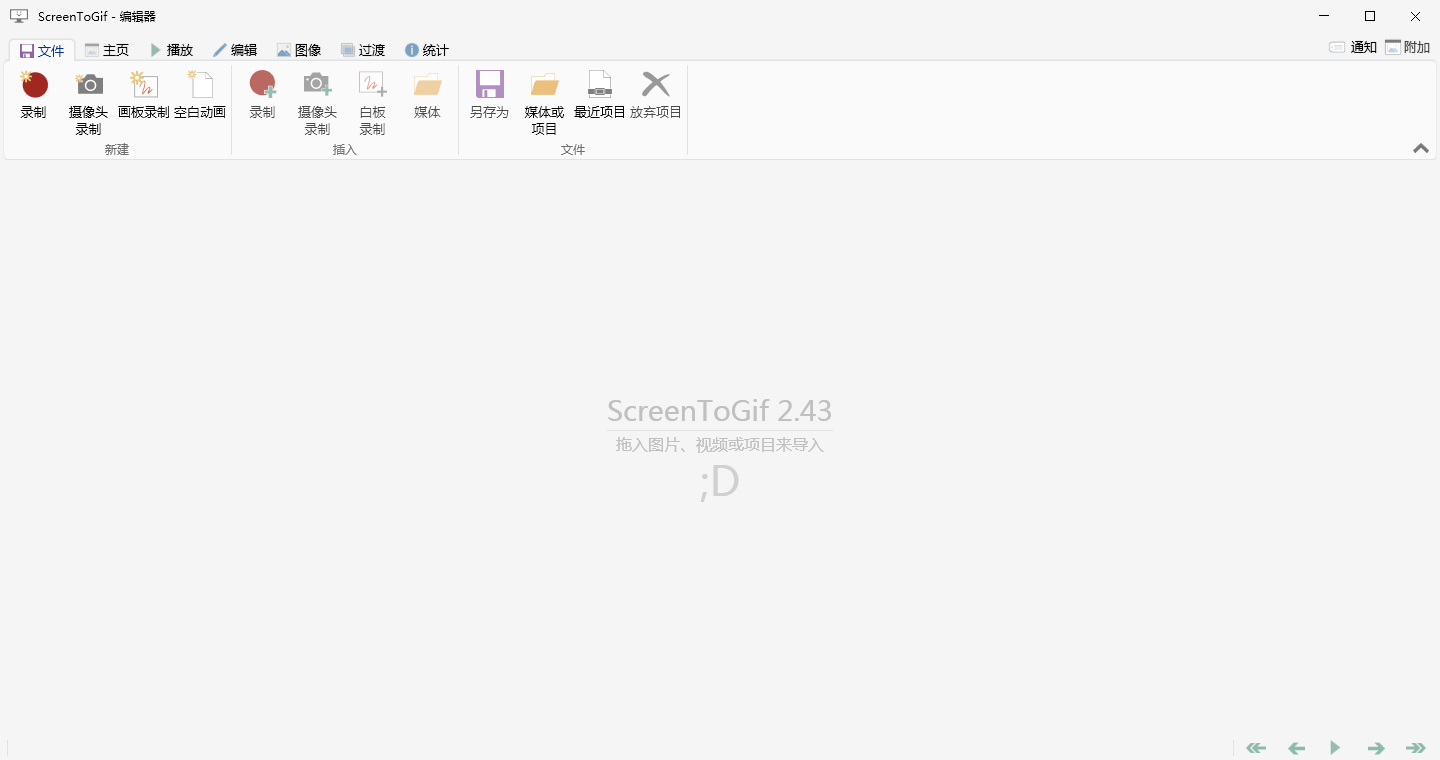Screen dimensions: 1440x760
Task: Show the 最近项目 recent projects list
Action: pos(599,86)
